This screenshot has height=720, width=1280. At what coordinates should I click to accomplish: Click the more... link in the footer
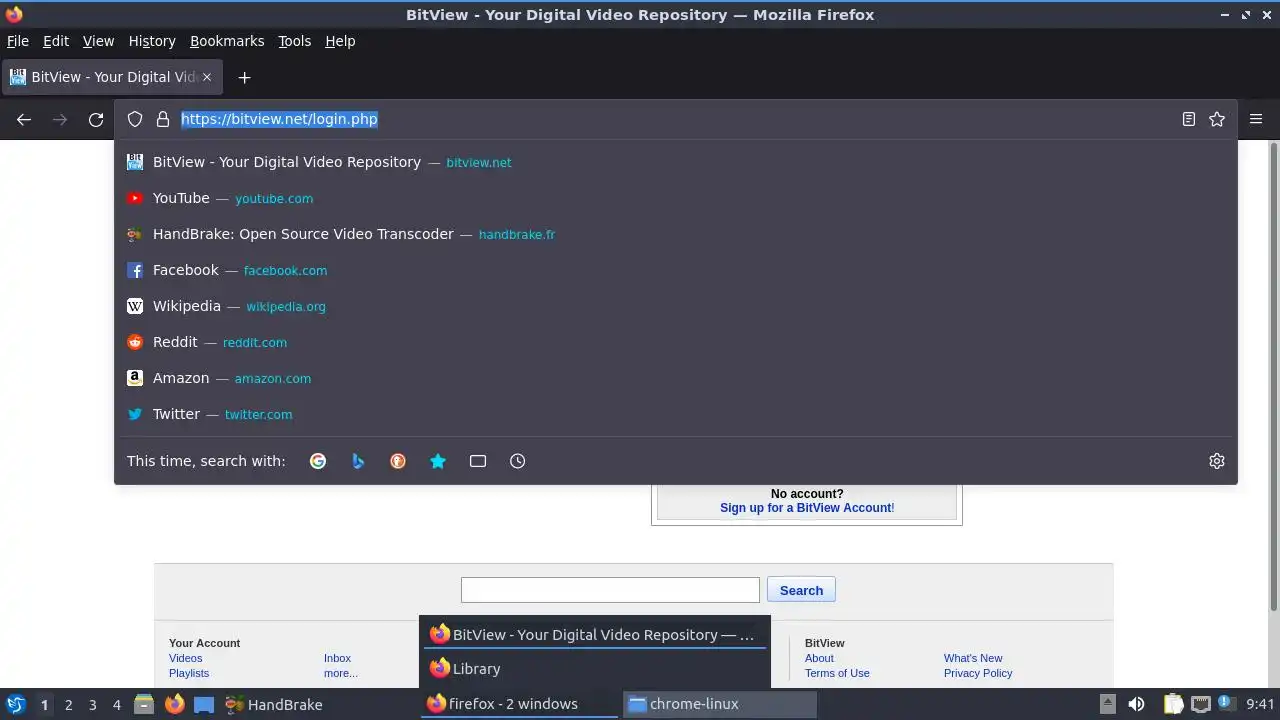[x=341, y=673]
